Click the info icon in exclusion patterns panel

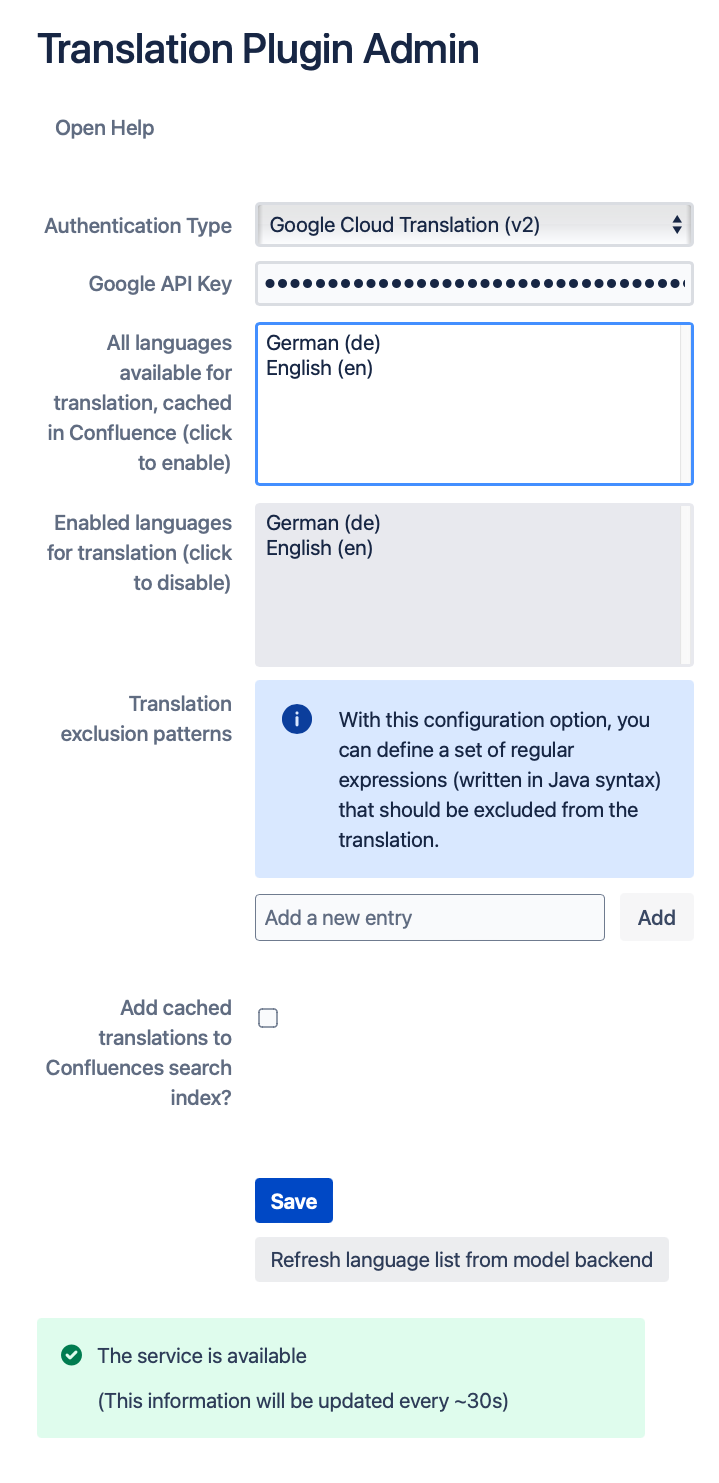tap(296, 719)
